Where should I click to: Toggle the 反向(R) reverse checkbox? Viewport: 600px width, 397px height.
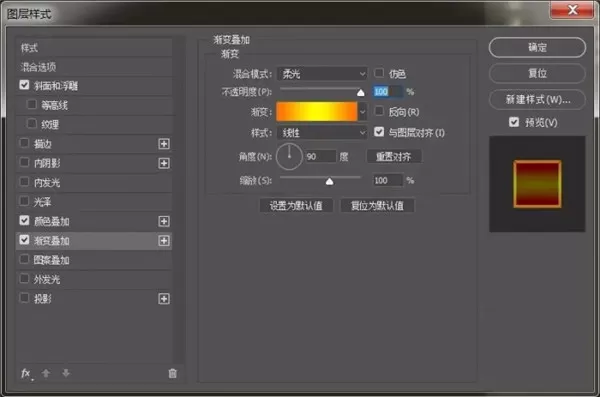click(379, 111)
